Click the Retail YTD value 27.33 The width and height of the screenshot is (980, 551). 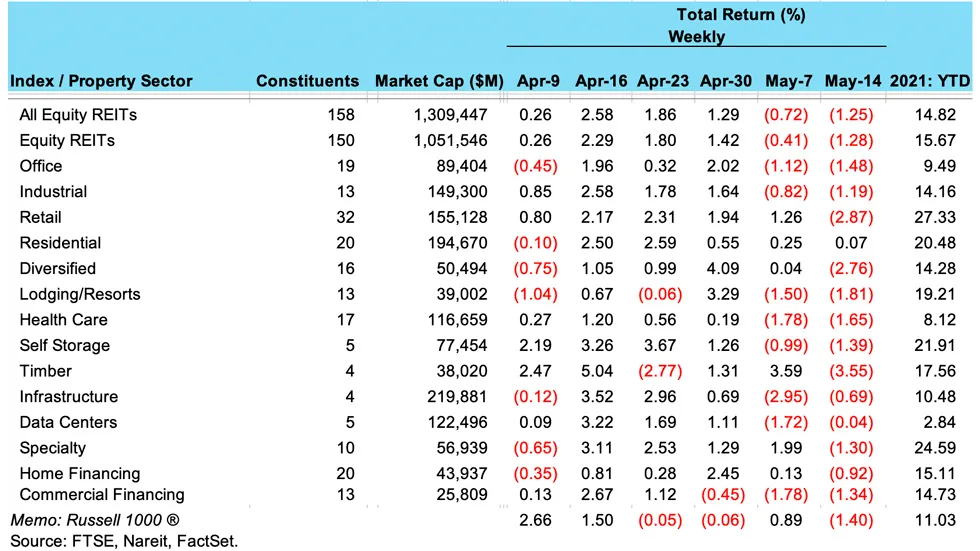(935, 217)
